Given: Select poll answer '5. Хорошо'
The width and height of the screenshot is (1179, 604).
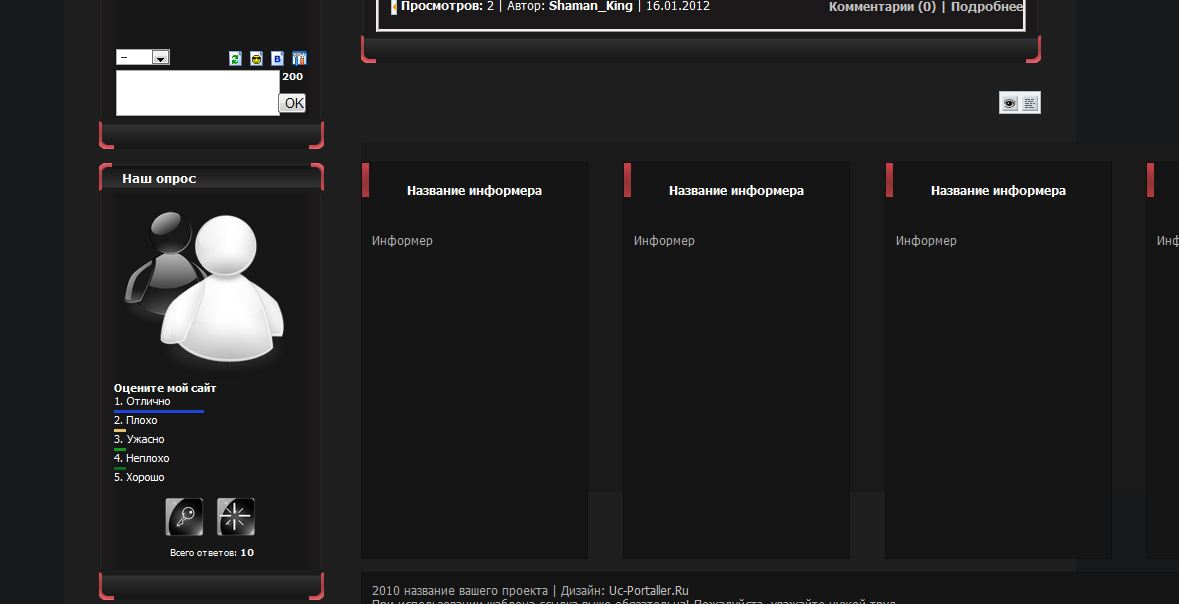Looking at the screenshot, I should 139,477.
